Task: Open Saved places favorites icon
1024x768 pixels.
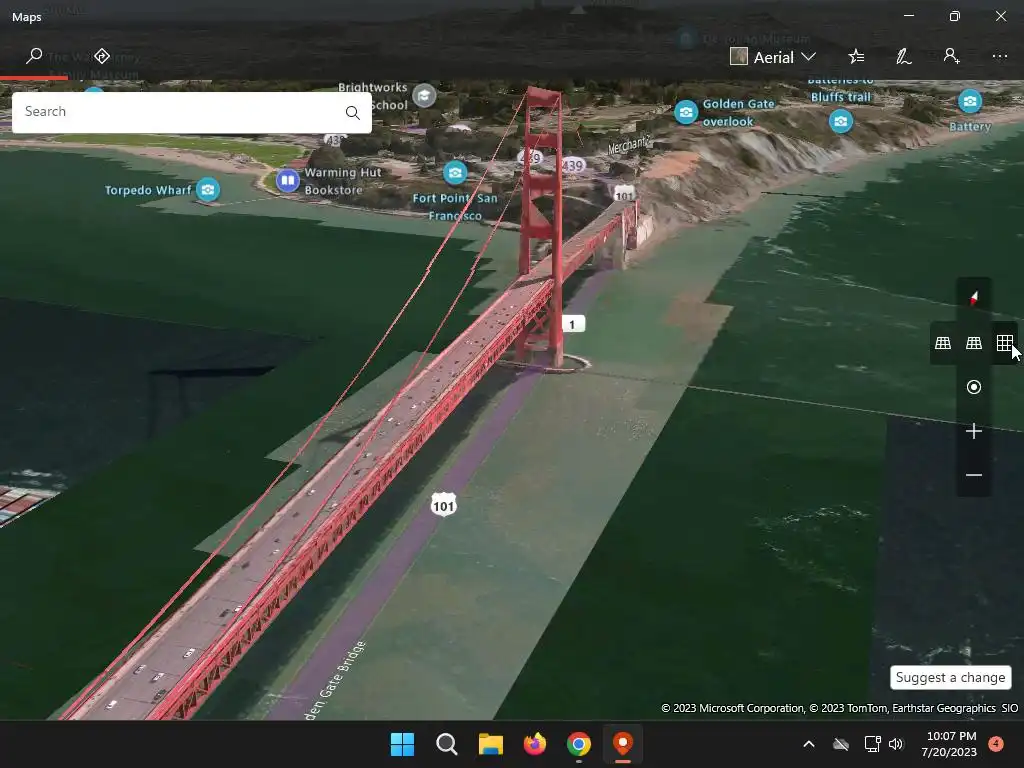Action: coord(856,57)
